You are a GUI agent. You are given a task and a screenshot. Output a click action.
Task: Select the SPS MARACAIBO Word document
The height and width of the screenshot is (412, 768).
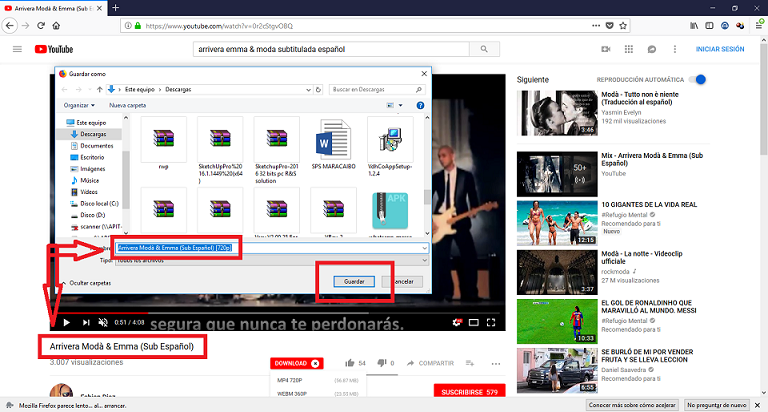(x=333, y=144)
